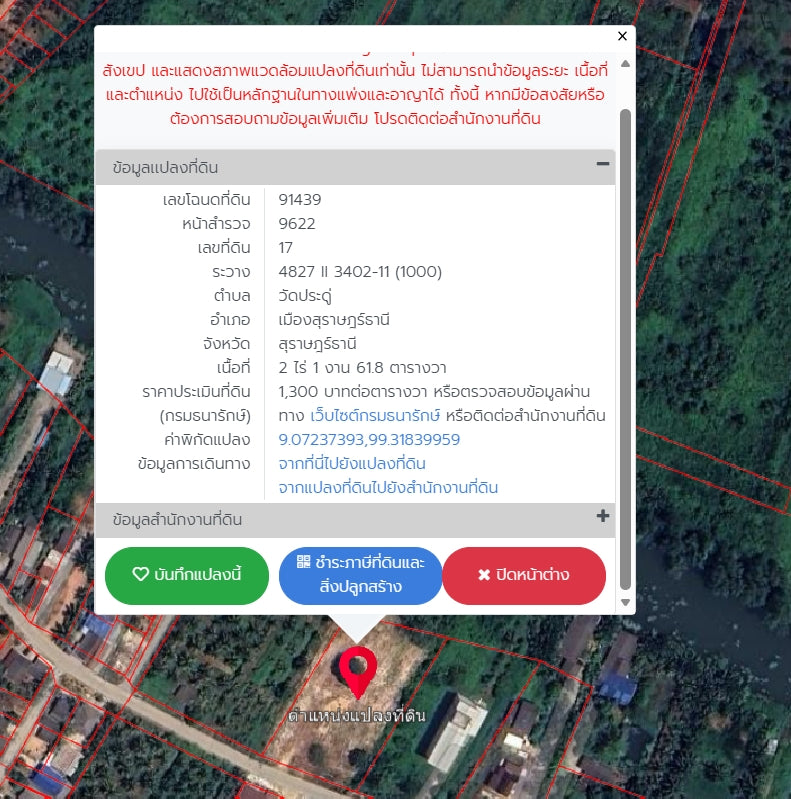The image size is (791, 799).
Task: Open จากแปลงที่ดินไปยังสำนักงานที่ดิน directions link
Action: [x=388, y=488]
